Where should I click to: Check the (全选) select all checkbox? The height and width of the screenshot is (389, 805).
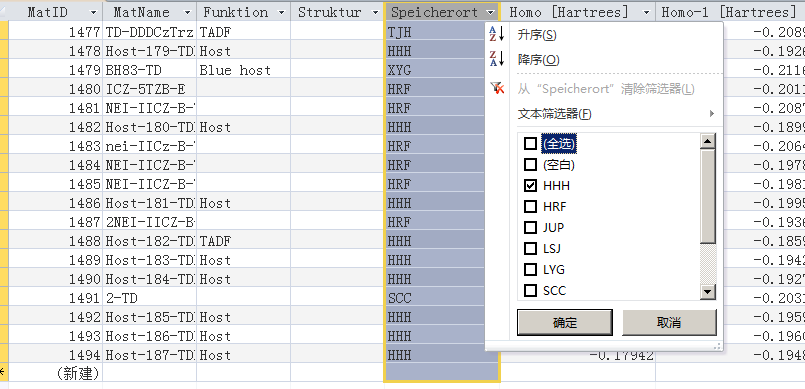click(x=530, y=144)
